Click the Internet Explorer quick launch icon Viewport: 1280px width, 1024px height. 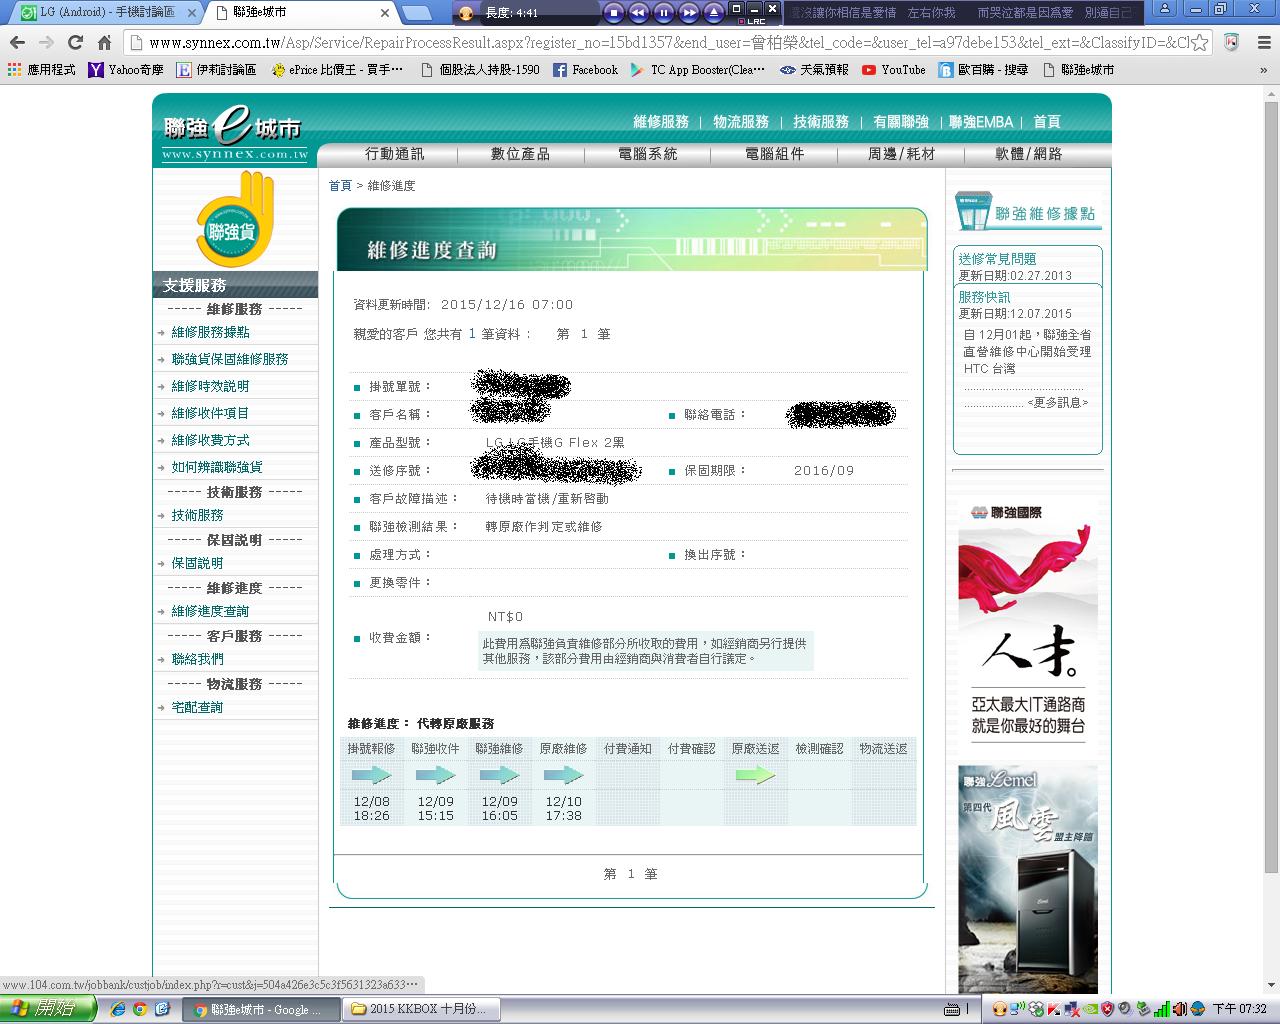(x=118, y=1009)
